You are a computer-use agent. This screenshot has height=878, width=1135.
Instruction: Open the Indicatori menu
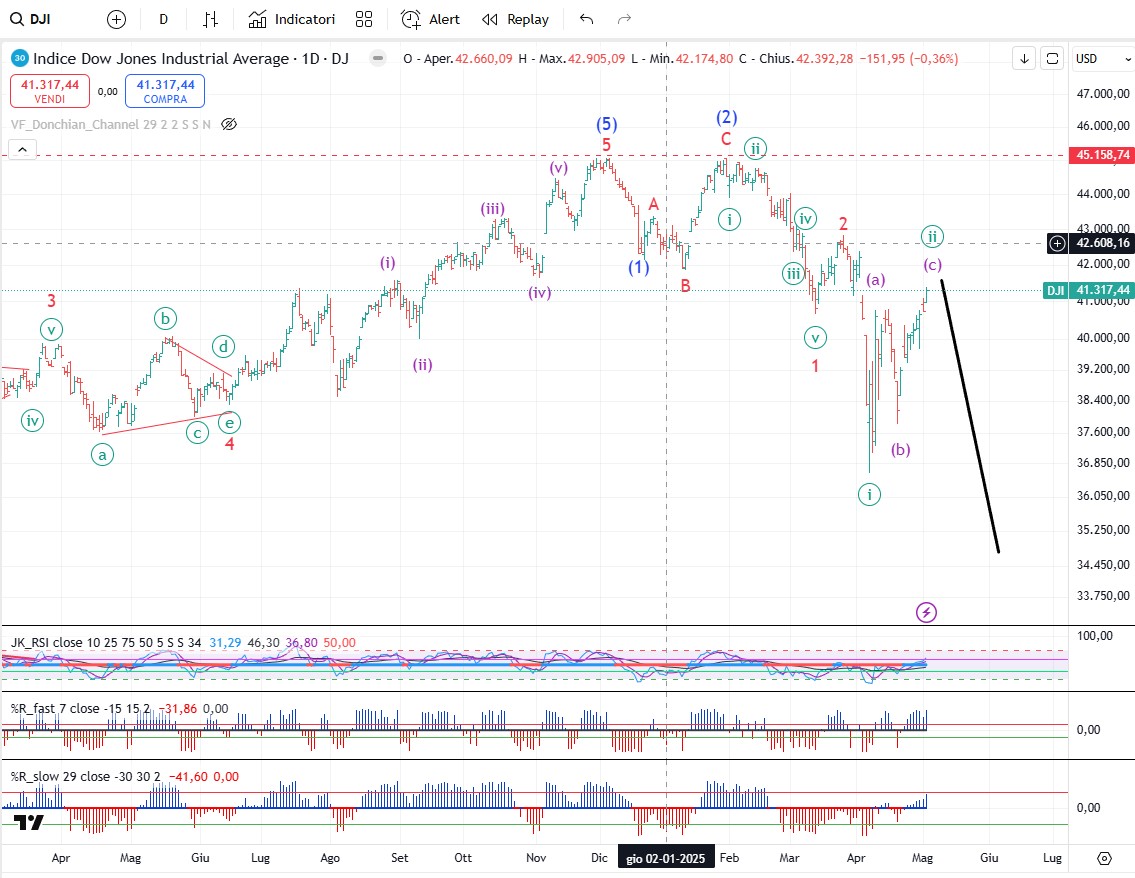(292, 20)
